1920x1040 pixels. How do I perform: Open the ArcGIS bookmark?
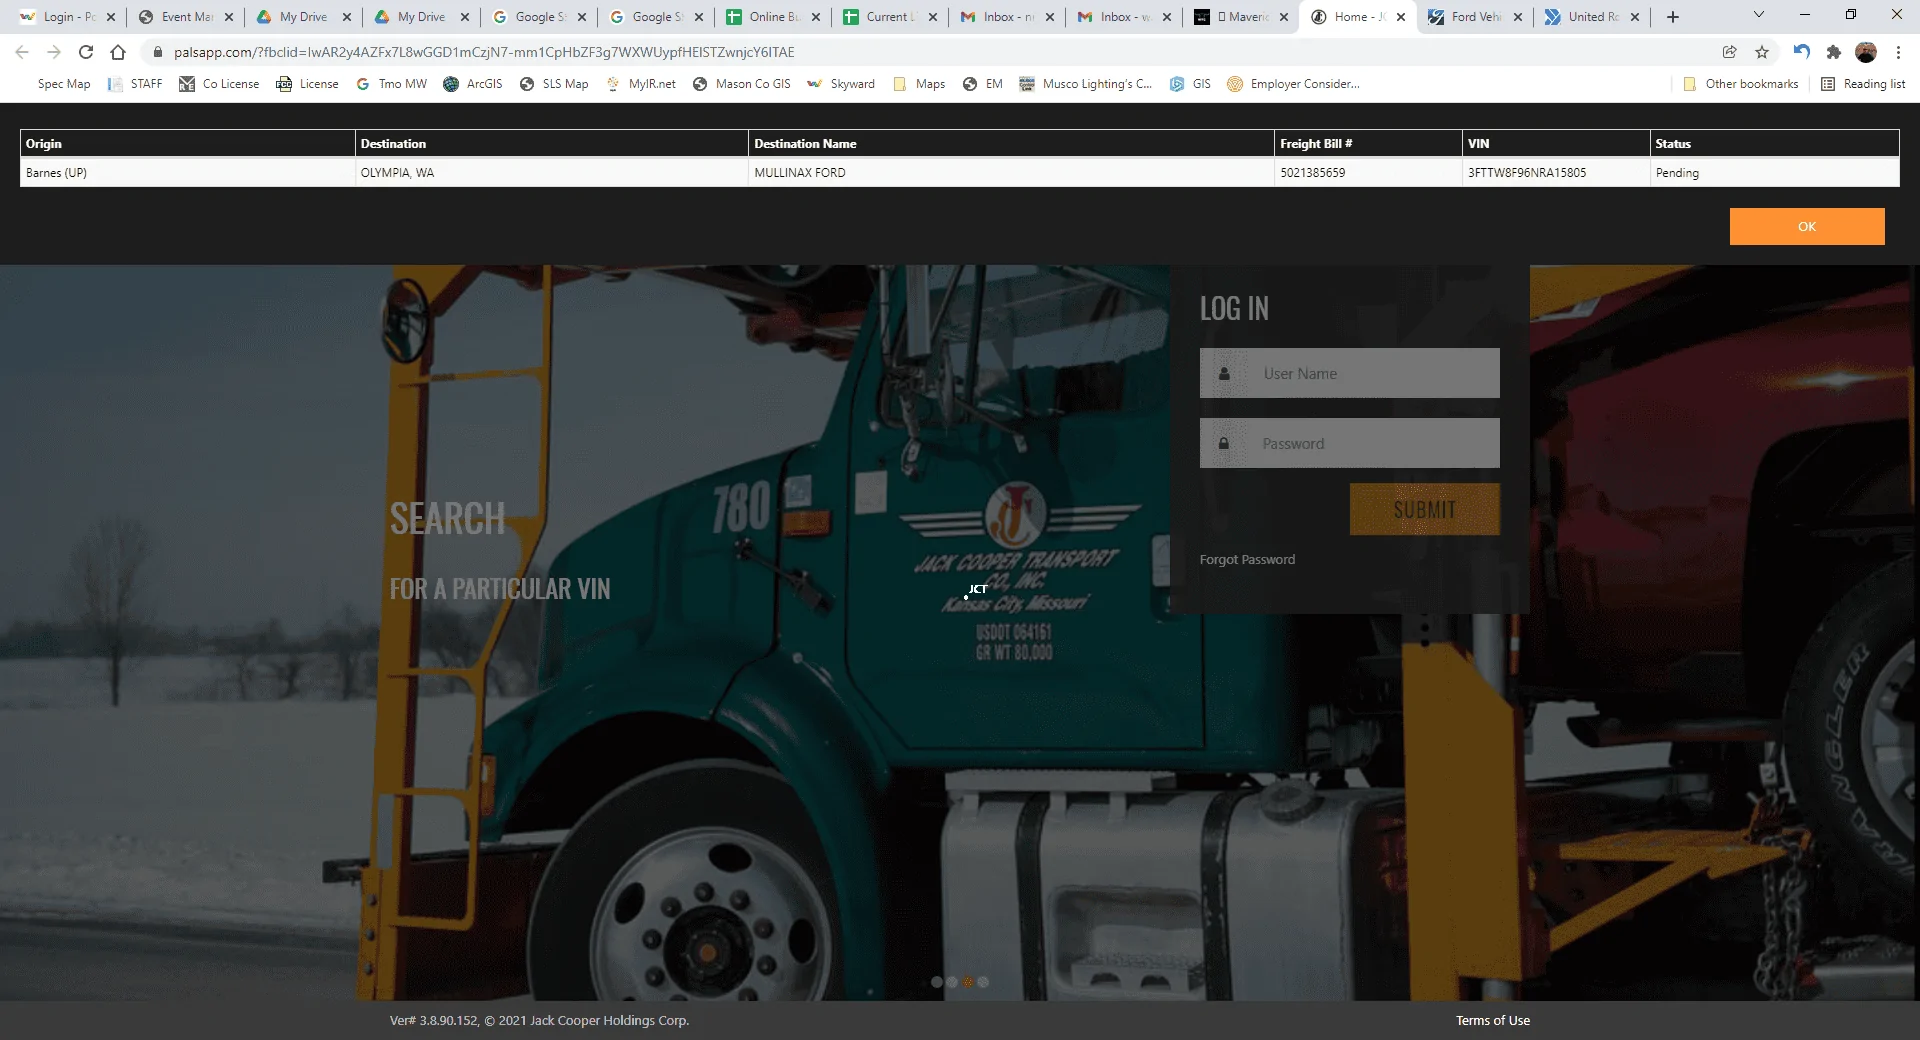(473, 84)
